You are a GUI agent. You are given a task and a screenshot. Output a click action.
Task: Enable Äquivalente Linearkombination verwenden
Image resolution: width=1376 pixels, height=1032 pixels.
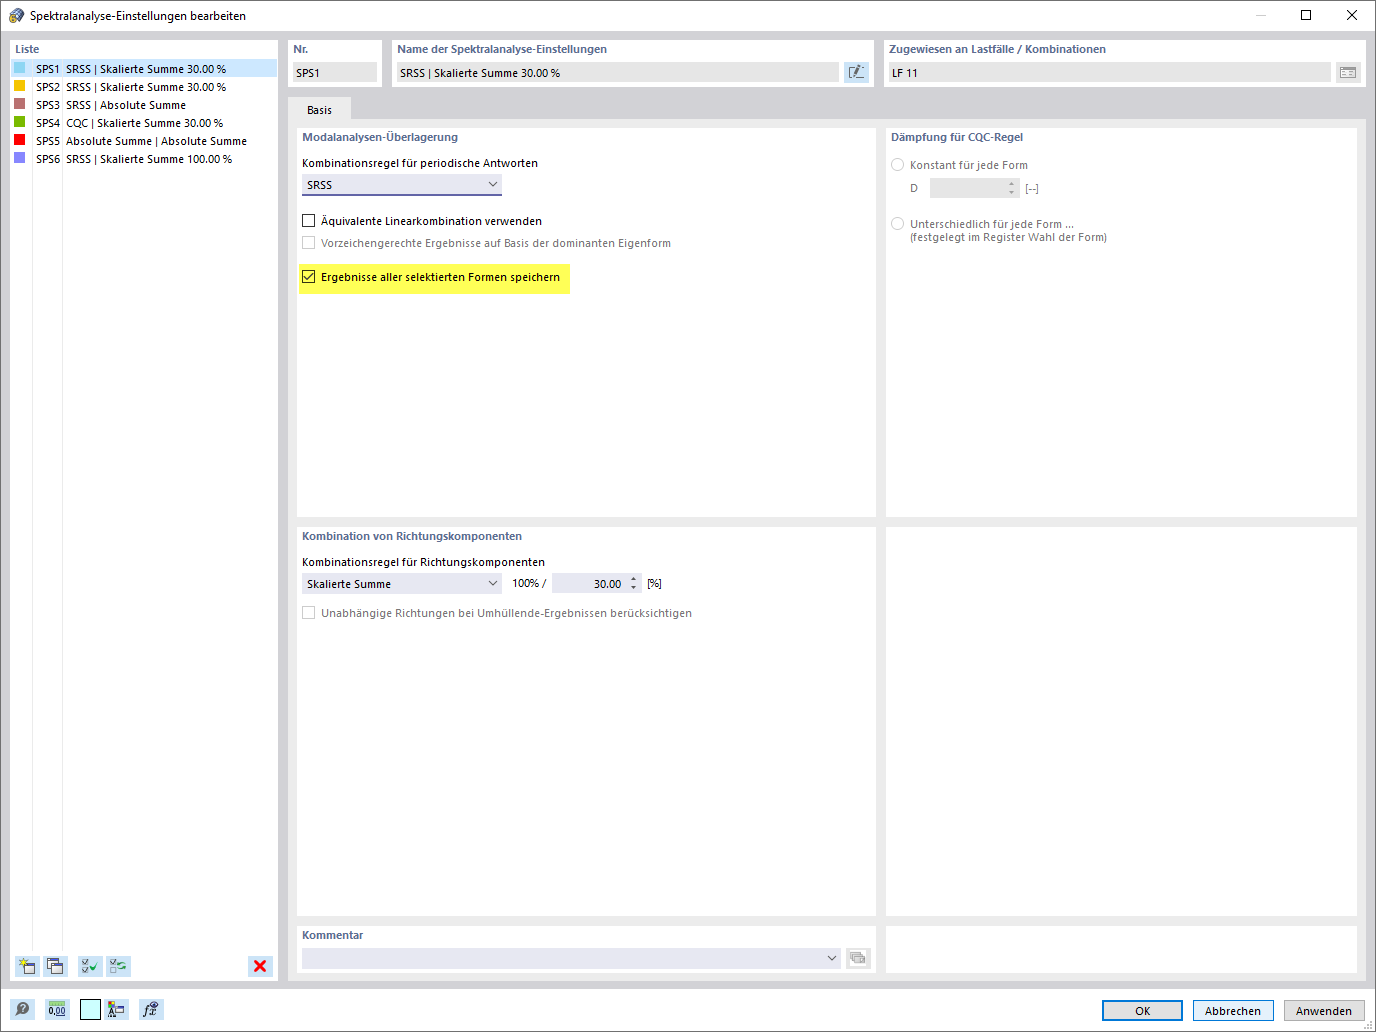[309, 221]
